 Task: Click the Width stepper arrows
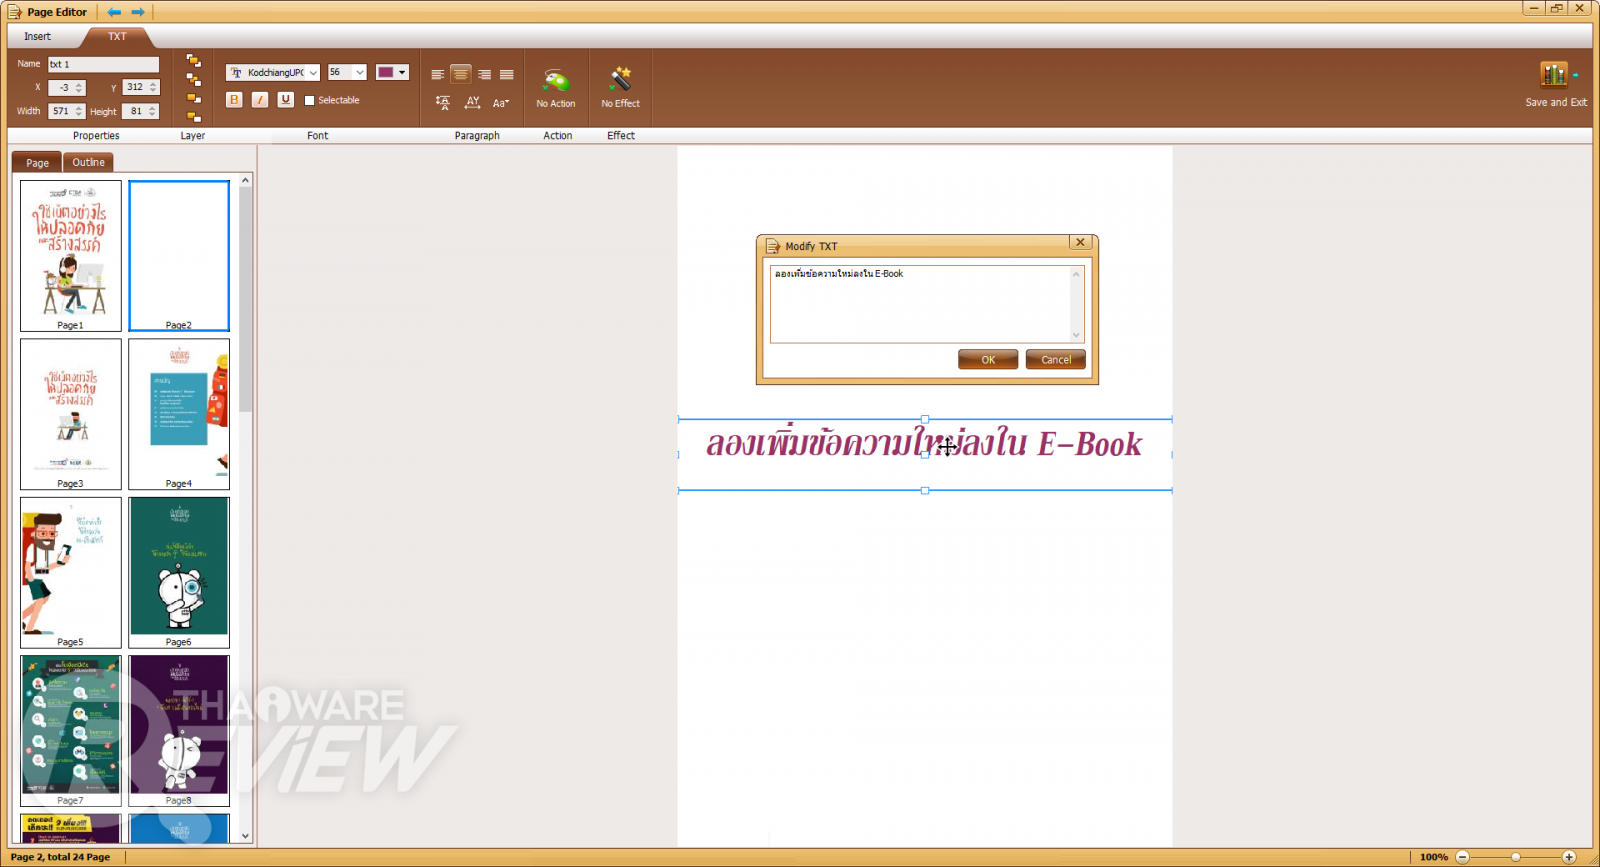point(79,112)
